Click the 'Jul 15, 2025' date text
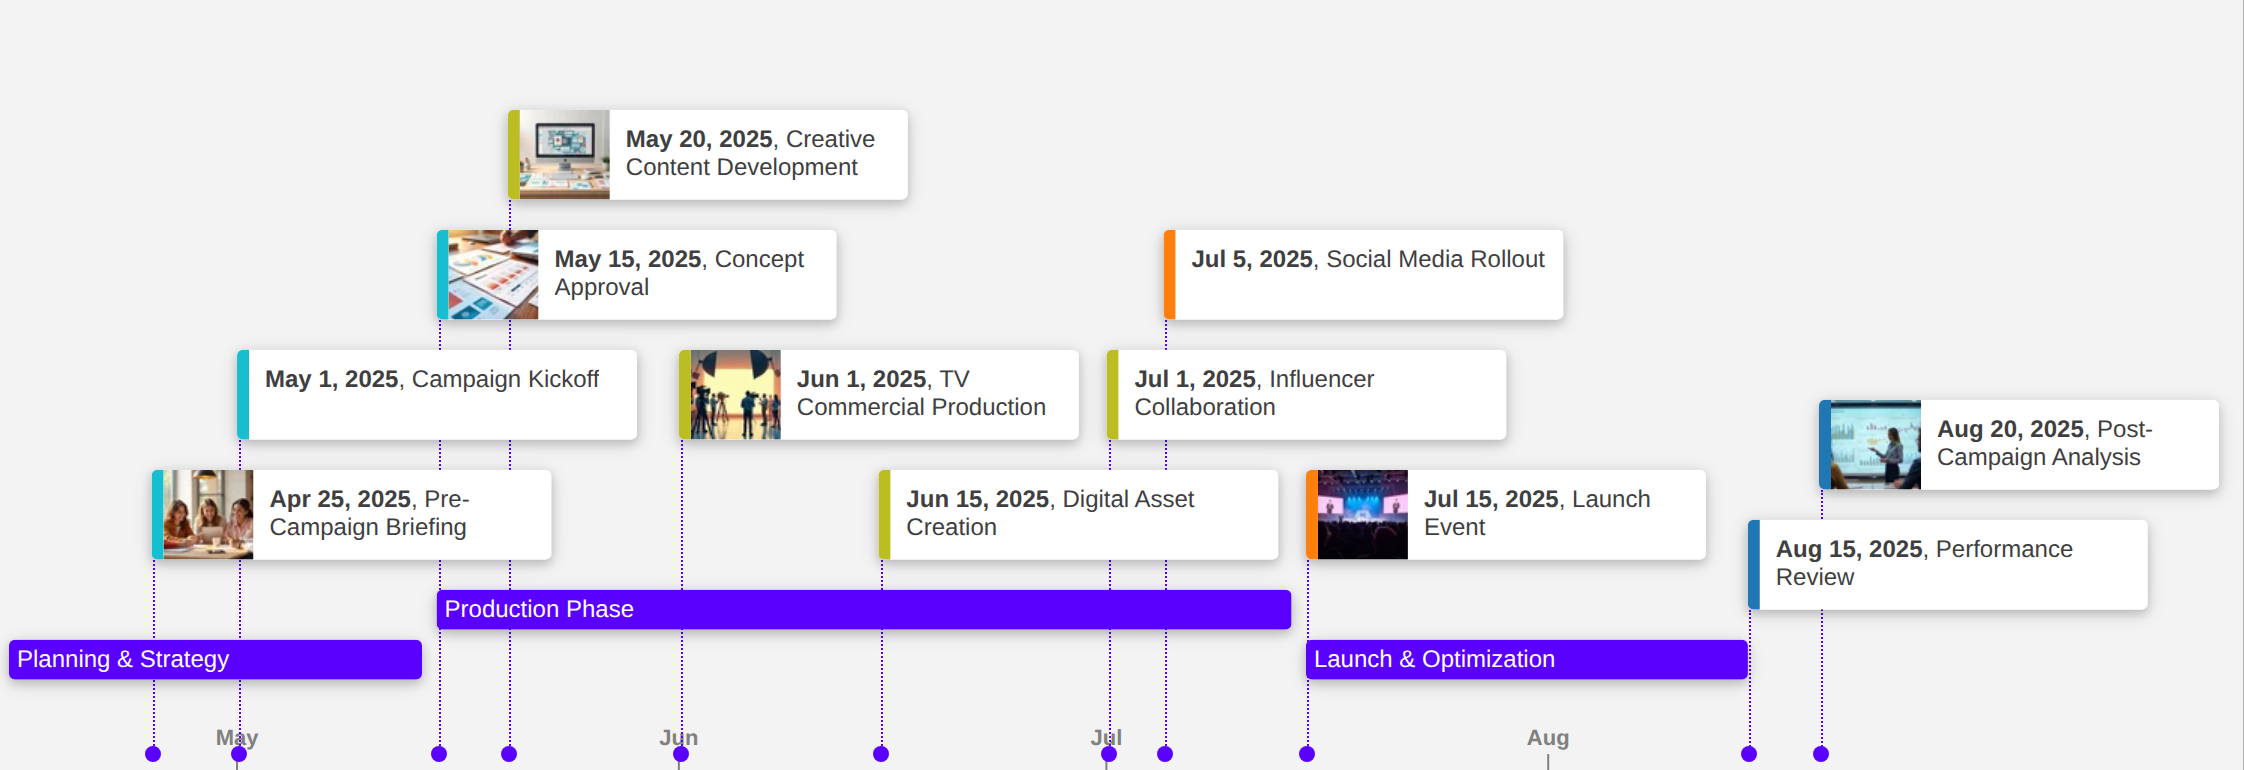 coord(1491,499)
